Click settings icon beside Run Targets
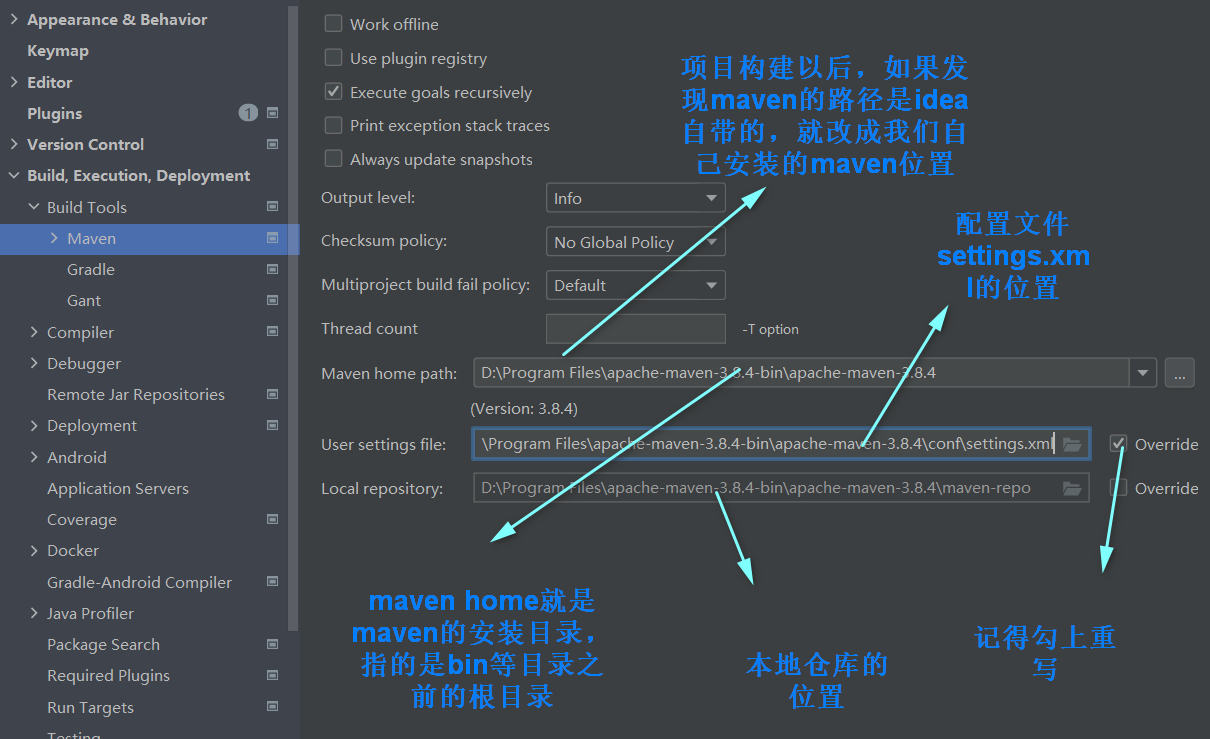 tap(272, 707)
